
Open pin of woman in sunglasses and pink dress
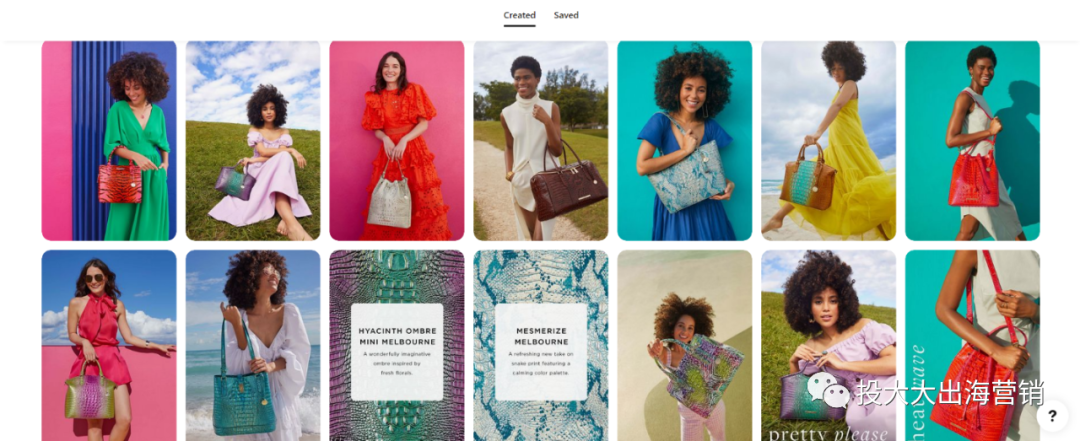click(x=109, y=345)
